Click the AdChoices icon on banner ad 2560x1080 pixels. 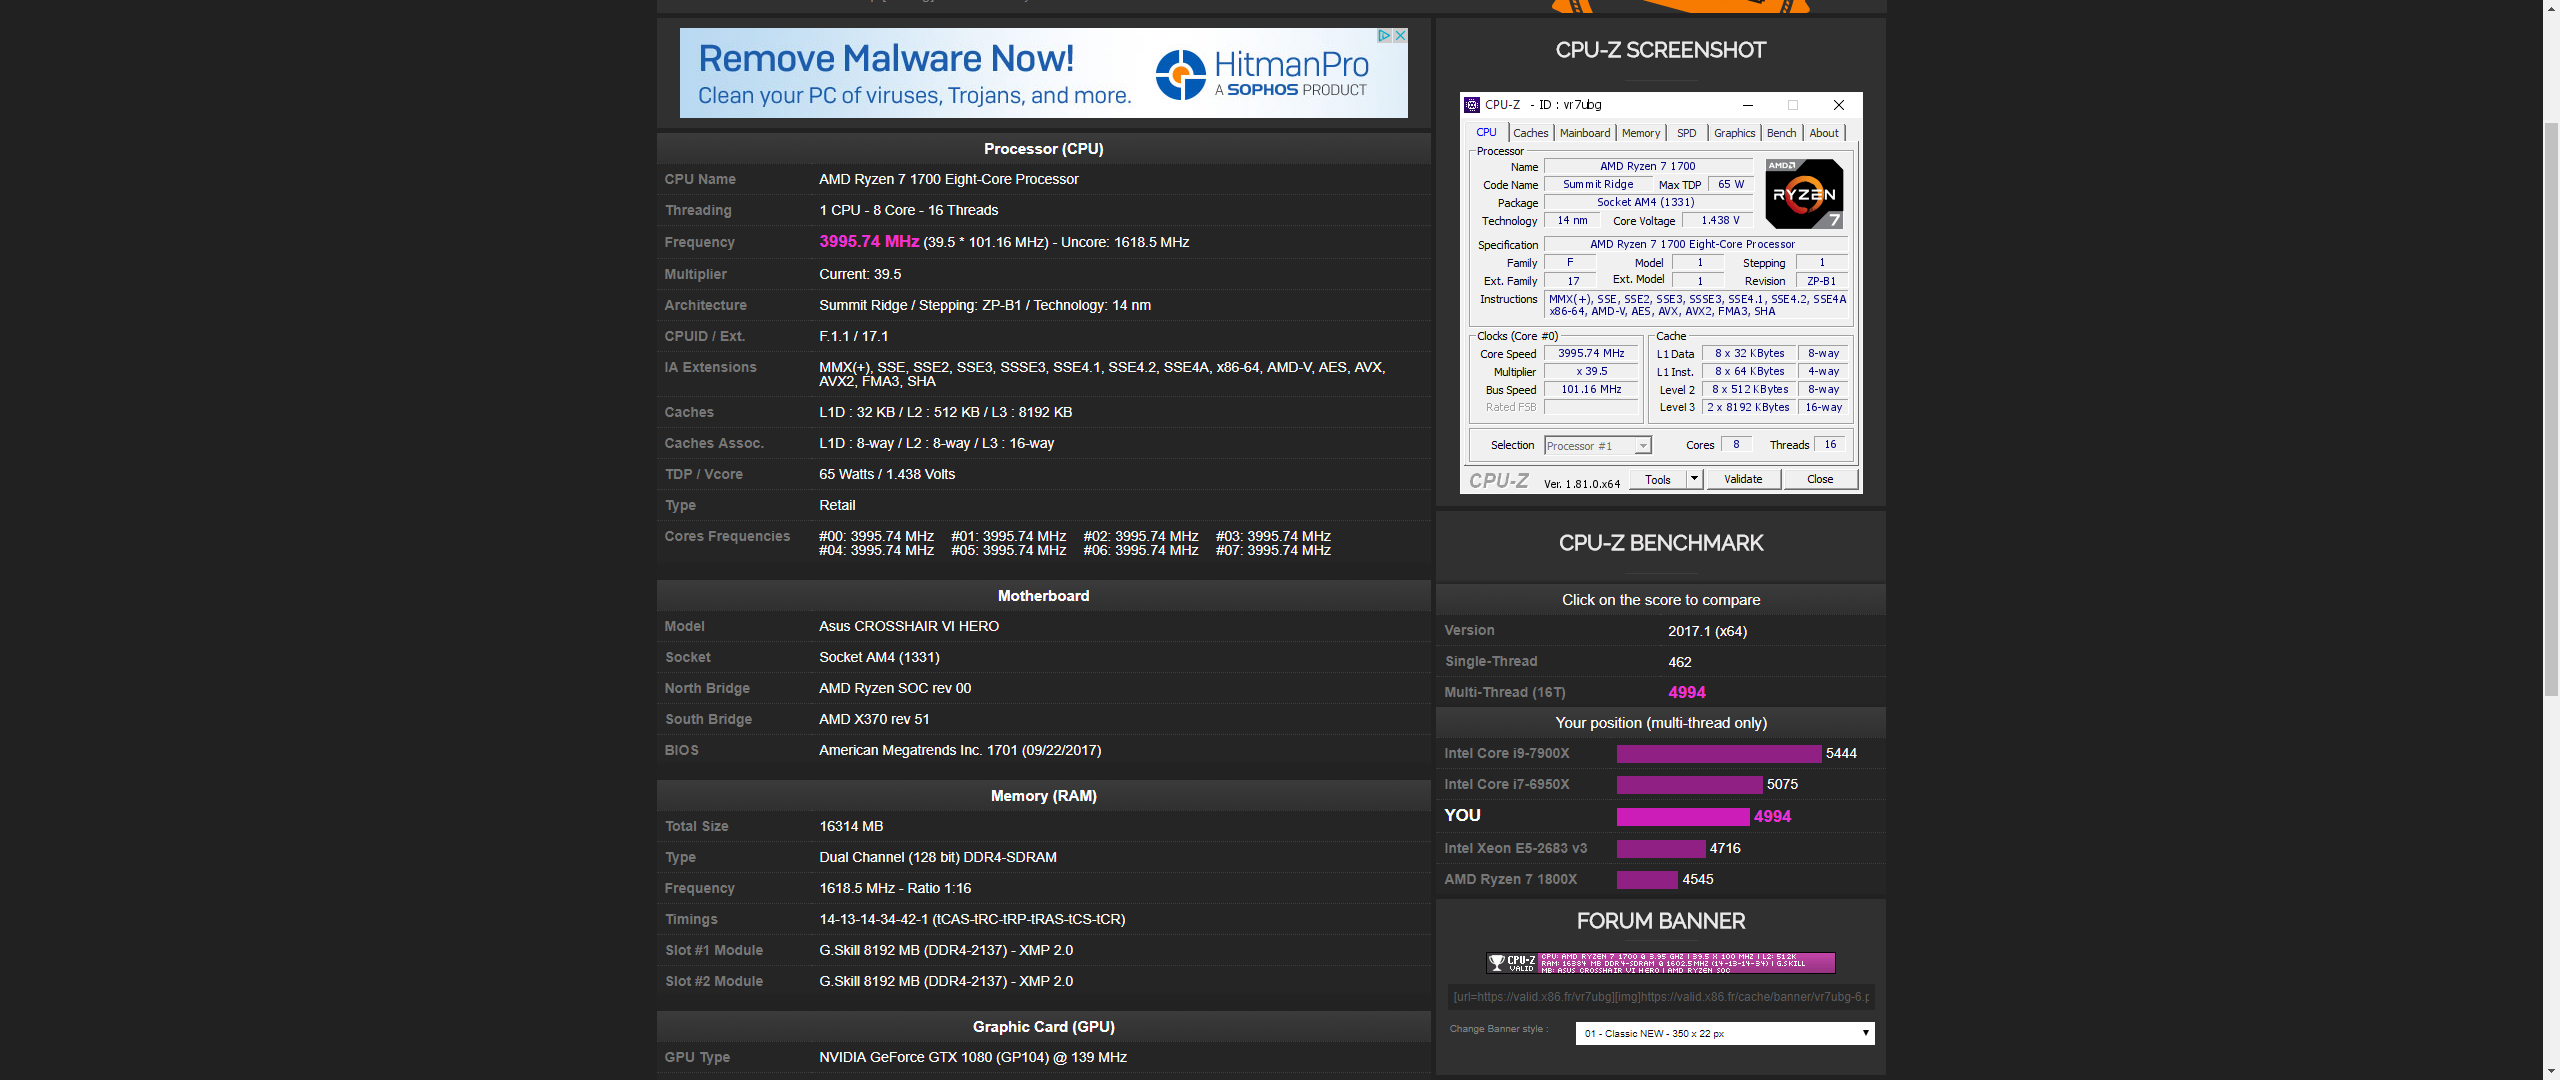1384,36
